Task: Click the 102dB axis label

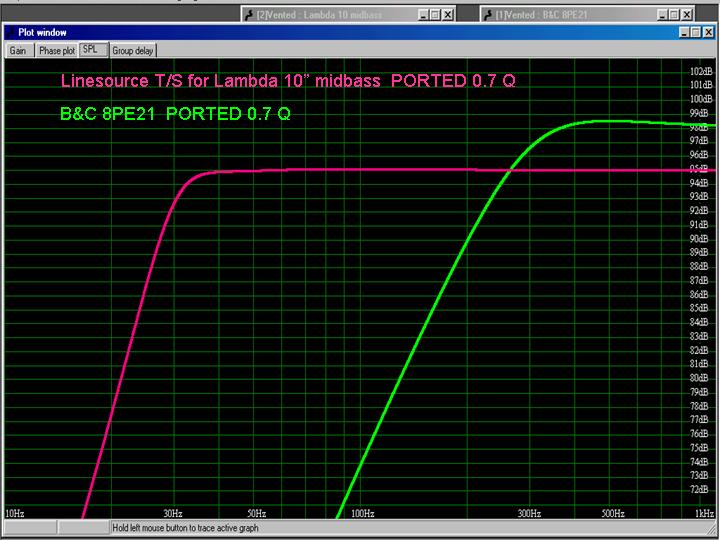Action: pos(702,72)
